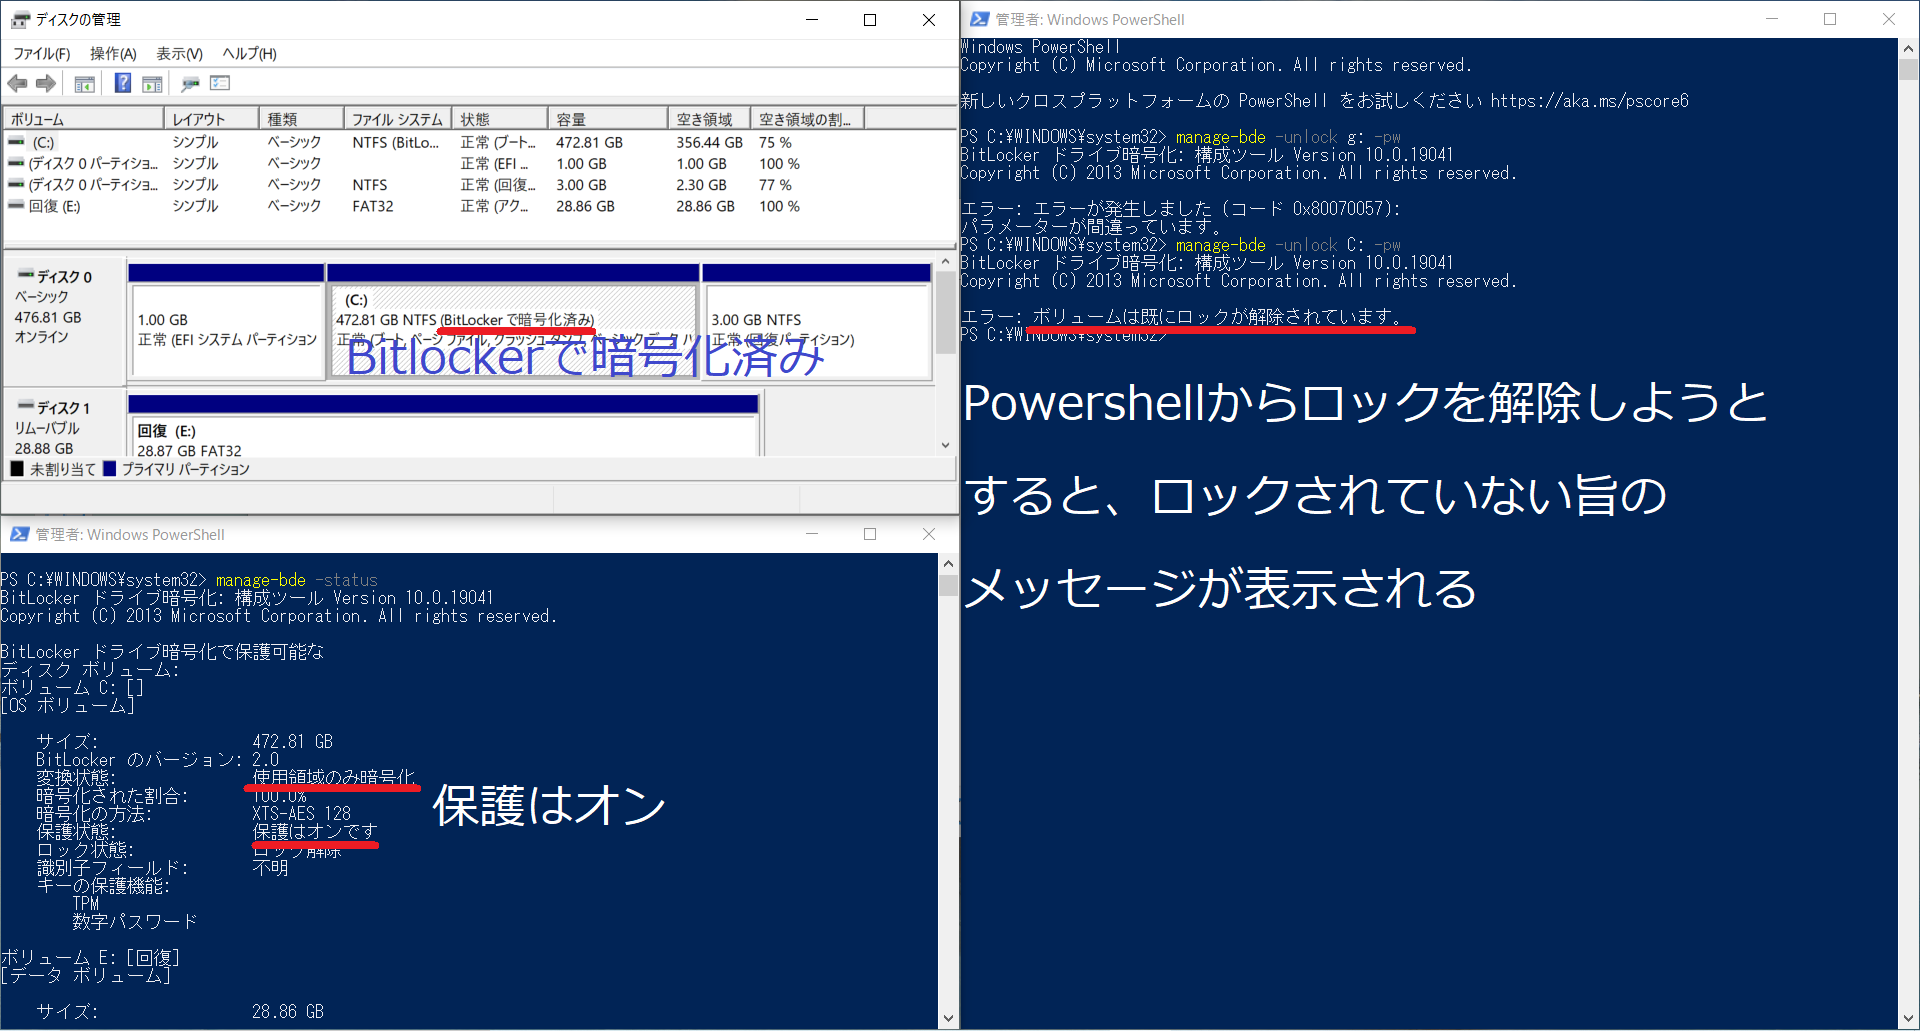The height and width of the screenshot is (1031, 1920).
Task: Sort by the 種類 column header
Action: (x=301, y=119)
